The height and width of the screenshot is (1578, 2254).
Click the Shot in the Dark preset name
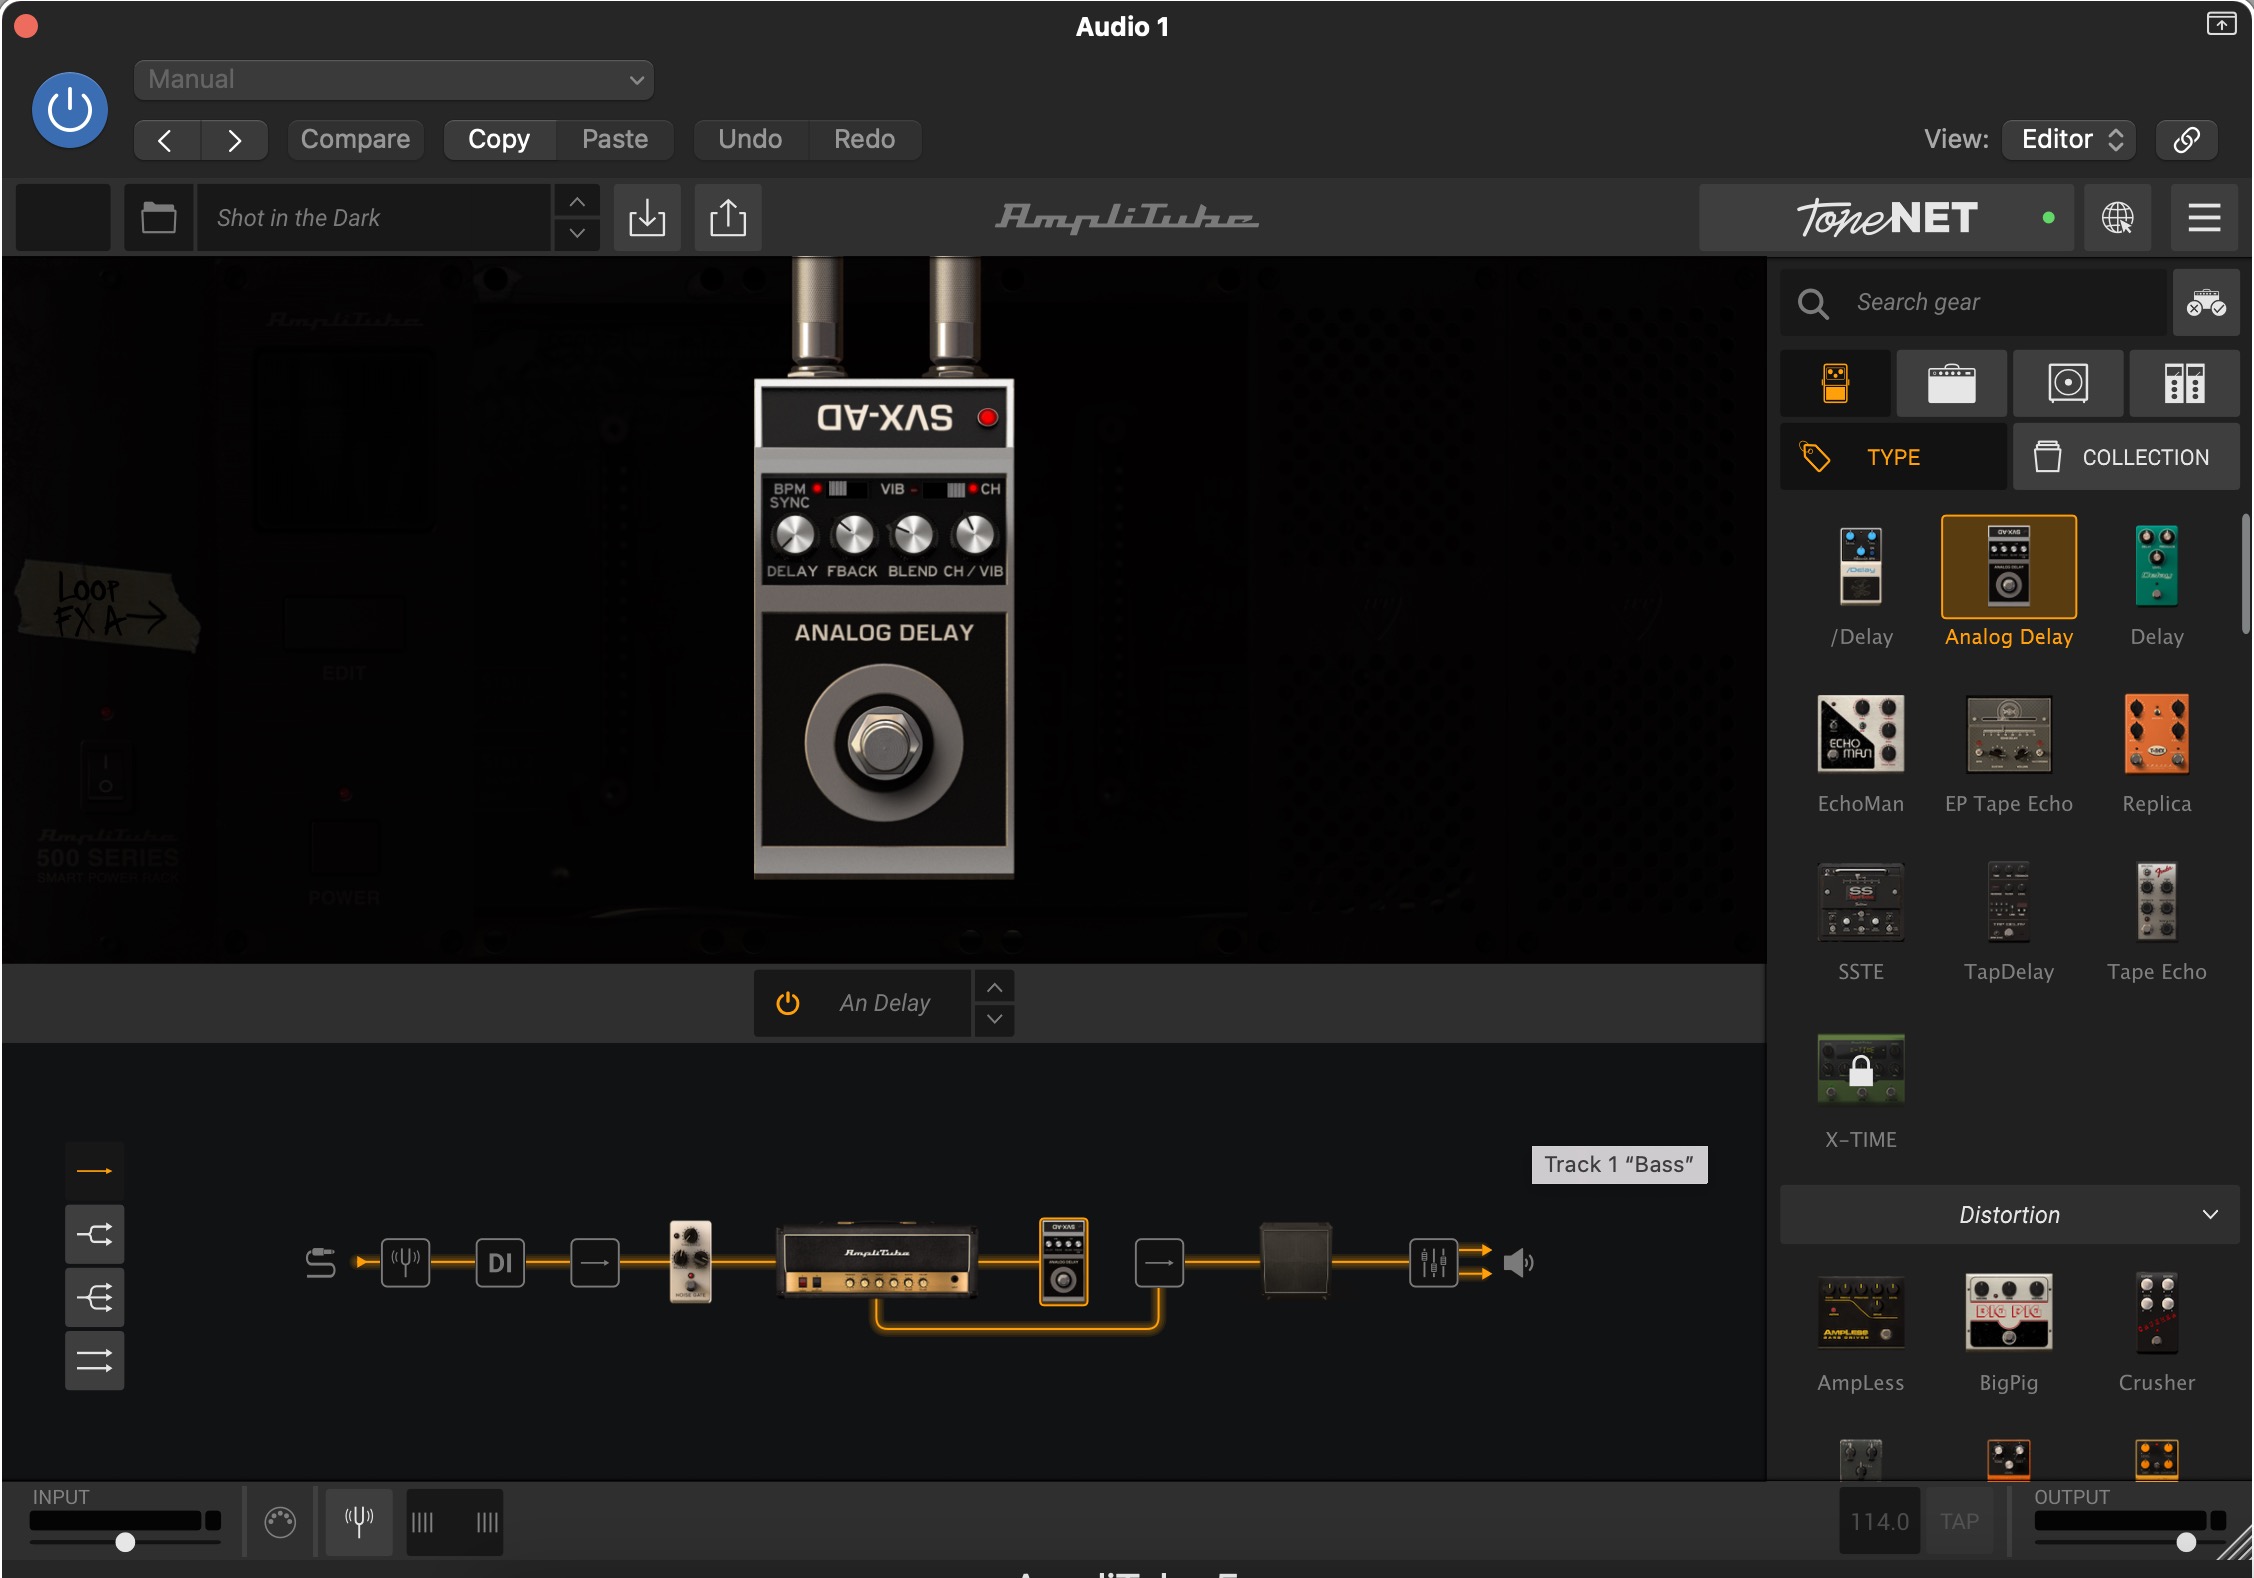coord(373,218)
